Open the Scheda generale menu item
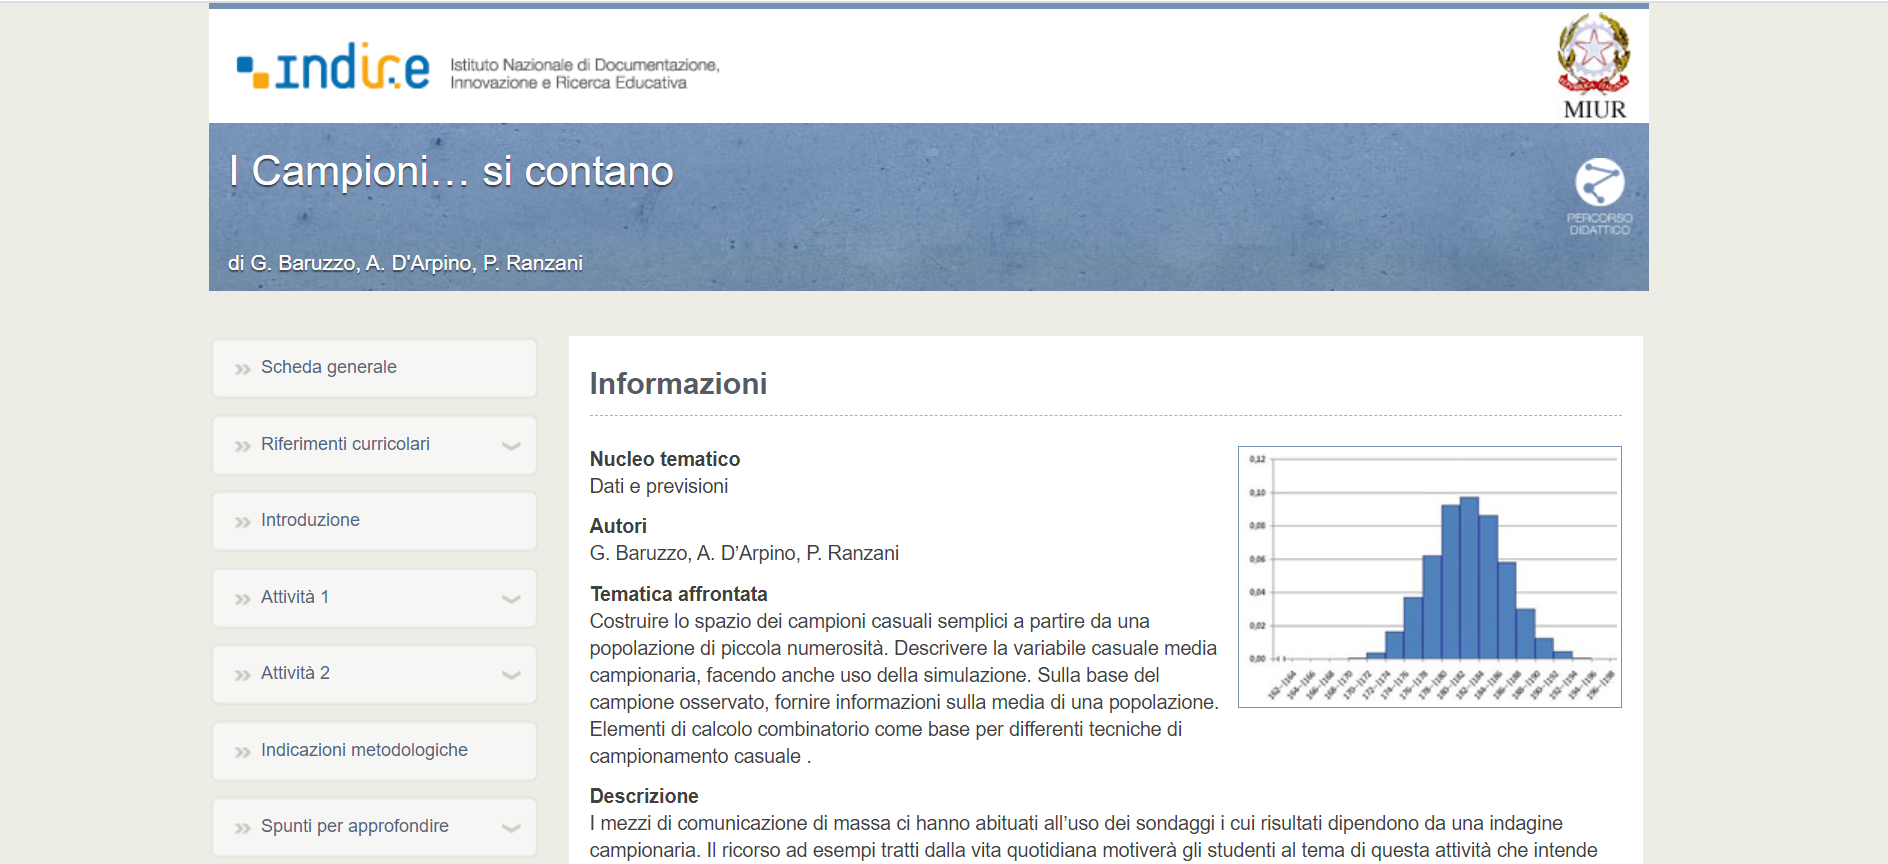This screenshot has width=1888, height=864. pyautogui.click(x=329, y=367)
